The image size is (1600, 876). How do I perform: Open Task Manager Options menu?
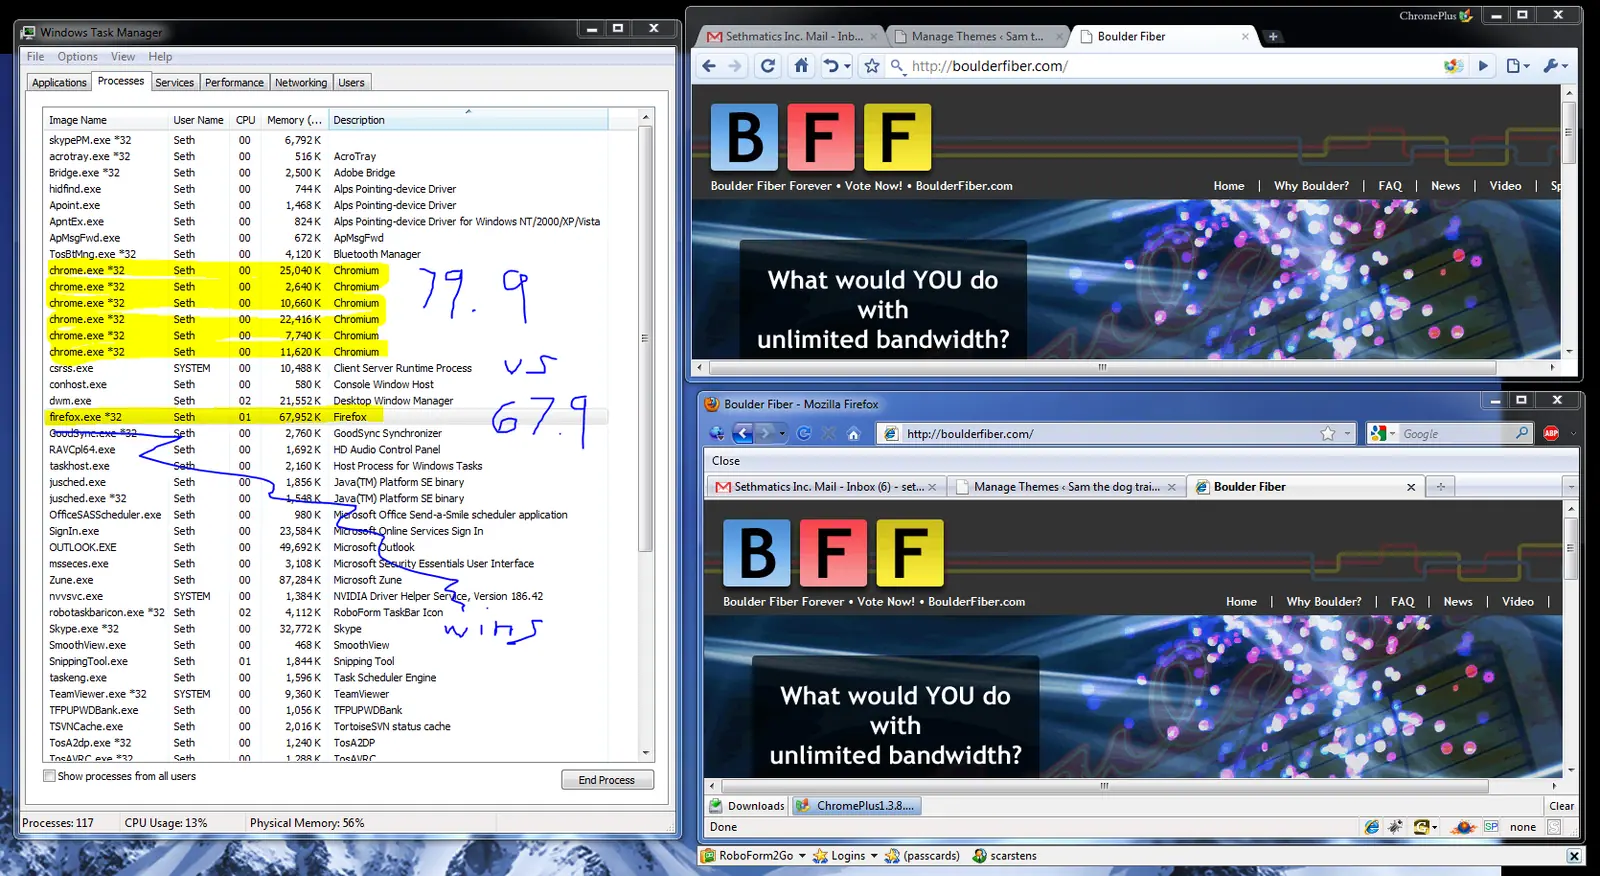[x=77, y=57]
